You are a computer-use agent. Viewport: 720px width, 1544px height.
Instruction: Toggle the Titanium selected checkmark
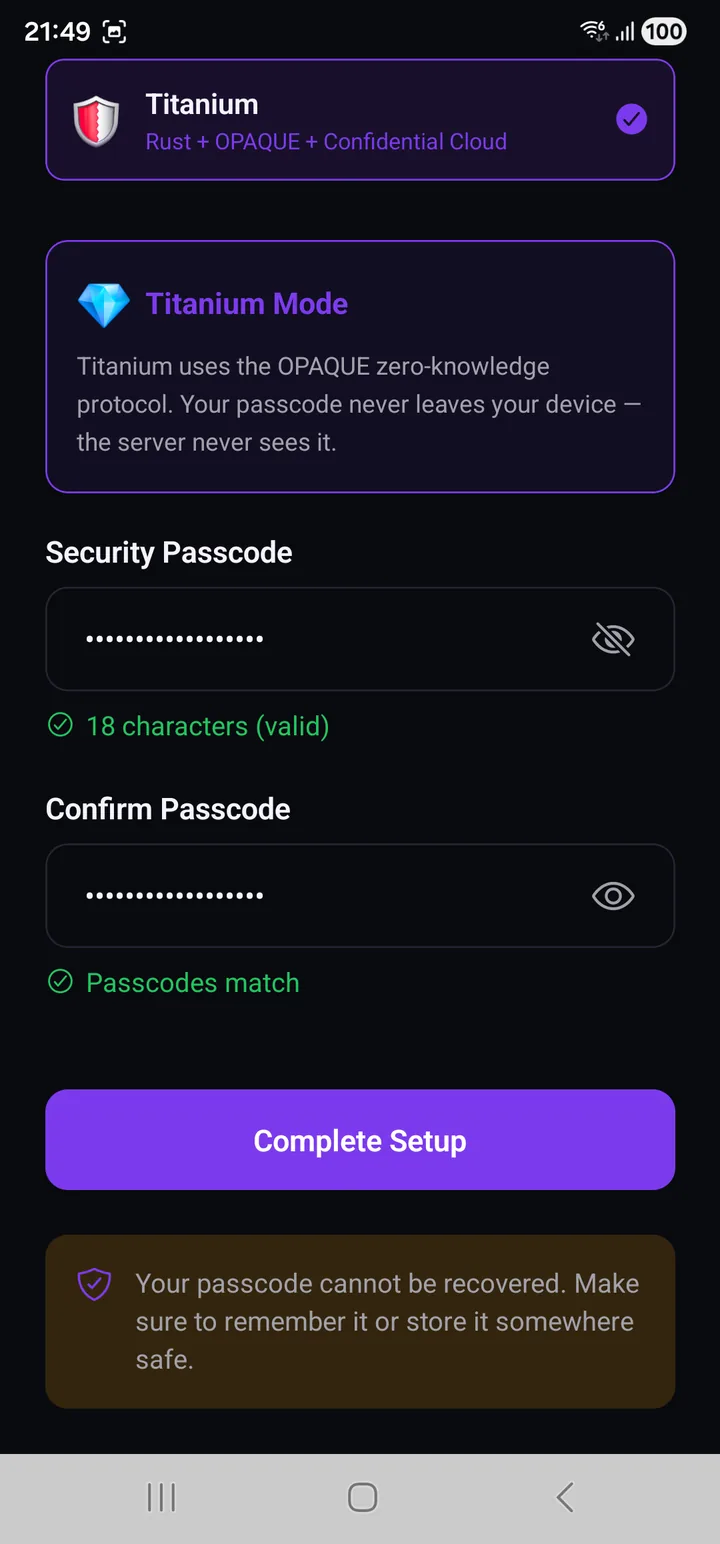pyautogui.click(x=631, y=120)
